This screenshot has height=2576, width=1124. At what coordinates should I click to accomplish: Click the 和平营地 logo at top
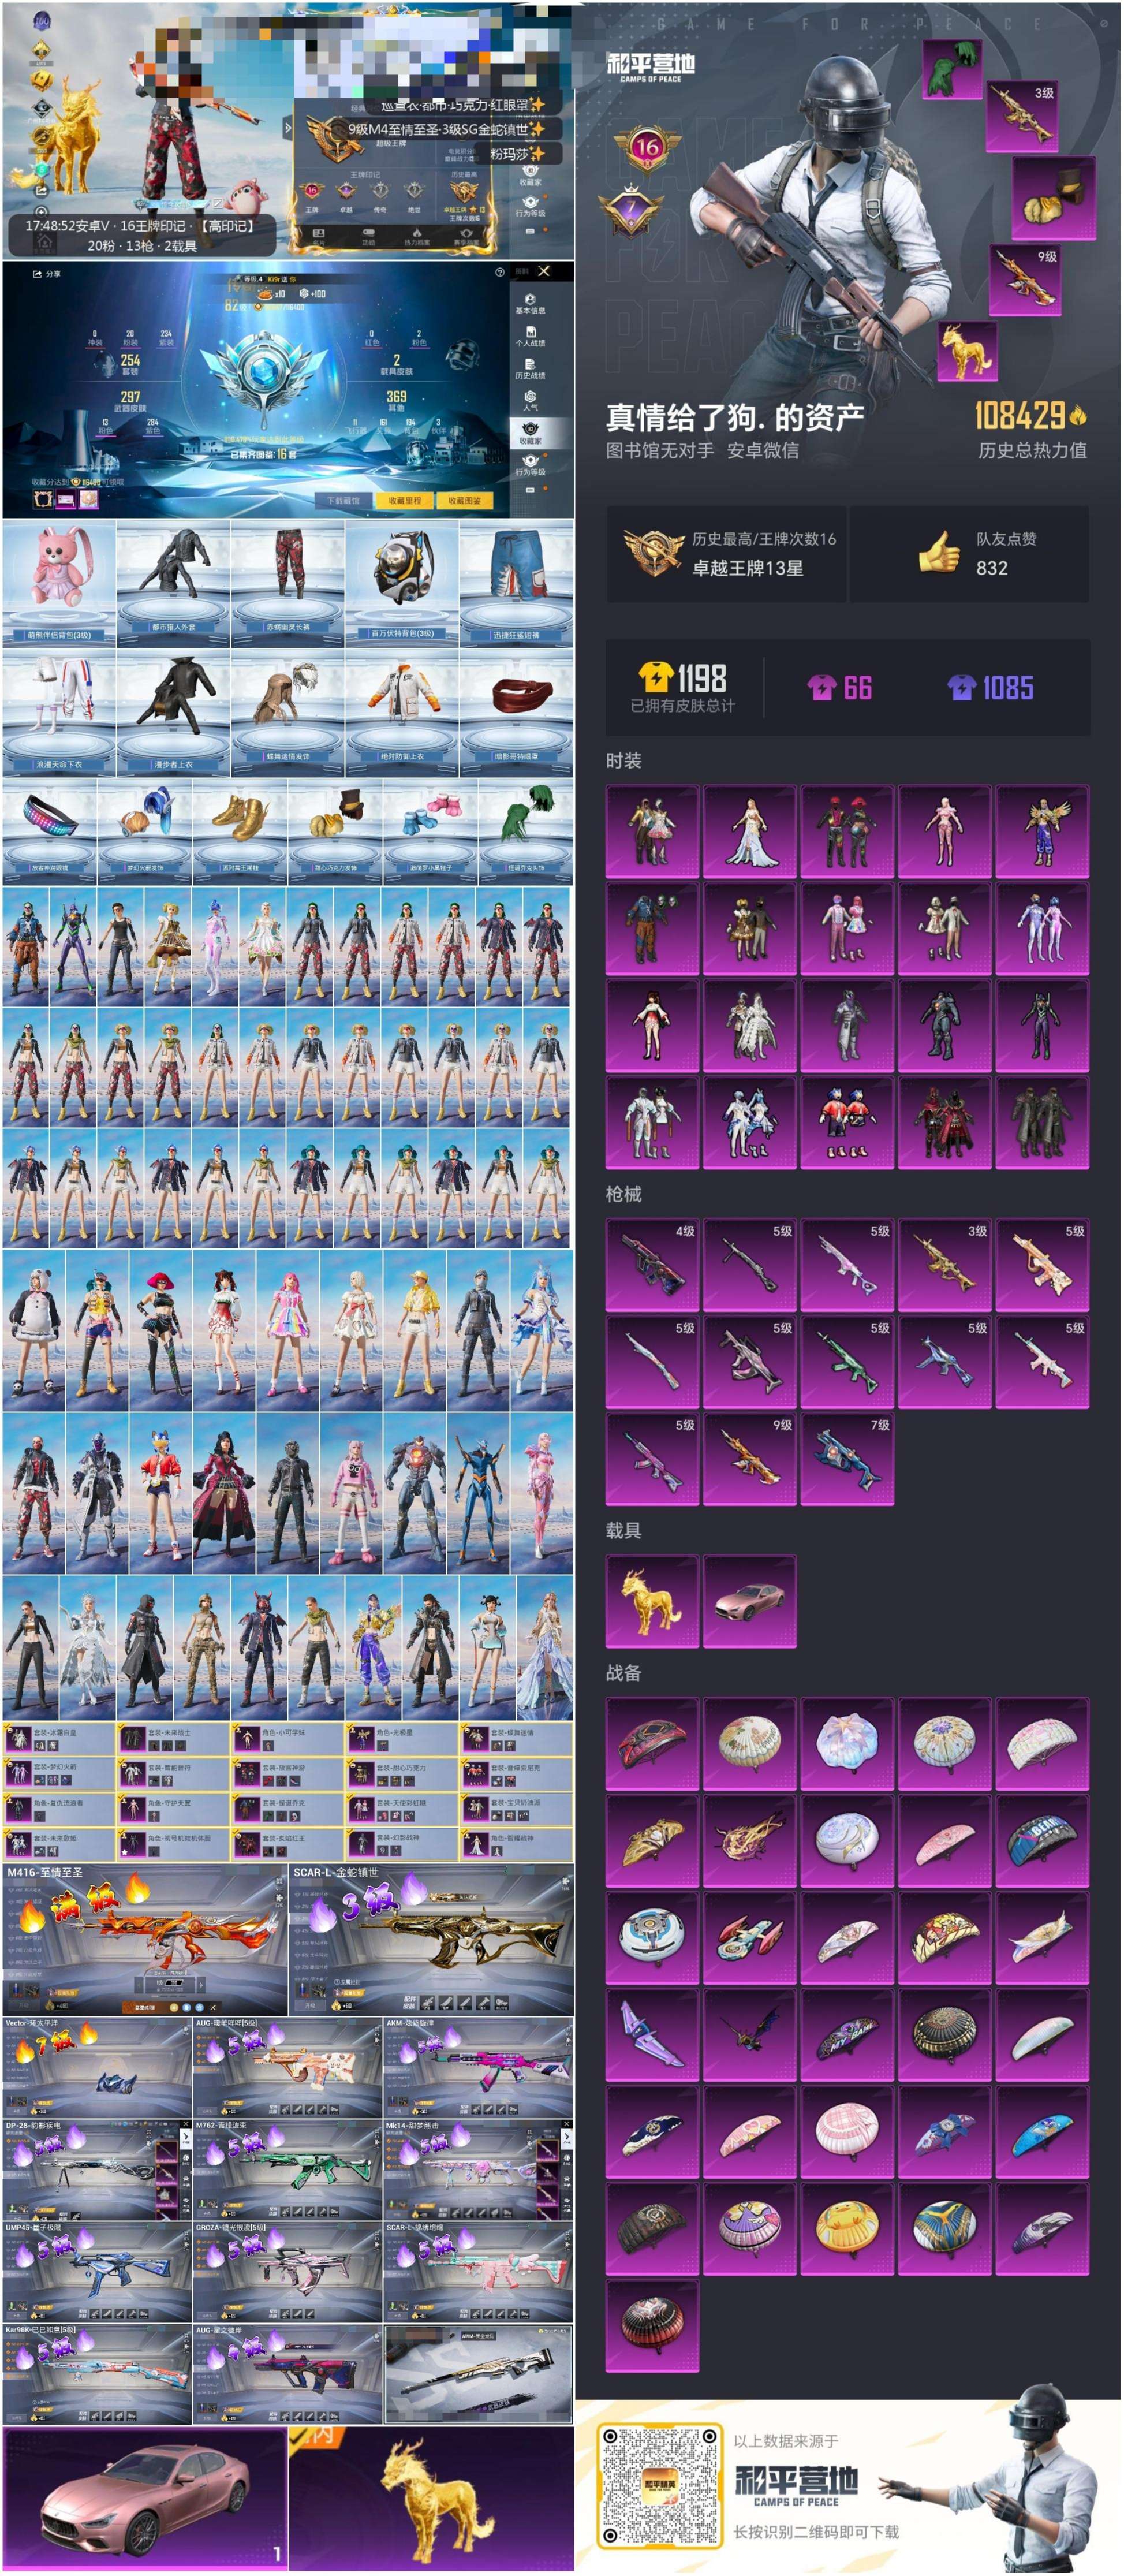[x=651, y=67]
